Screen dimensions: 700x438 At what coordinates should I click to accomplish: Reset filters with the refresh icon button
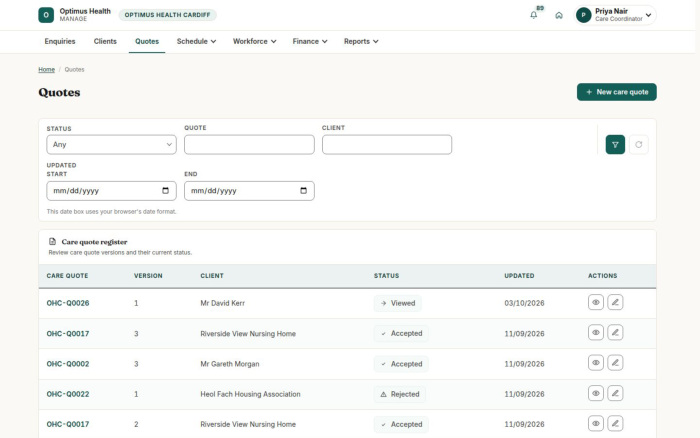point(639,145)
